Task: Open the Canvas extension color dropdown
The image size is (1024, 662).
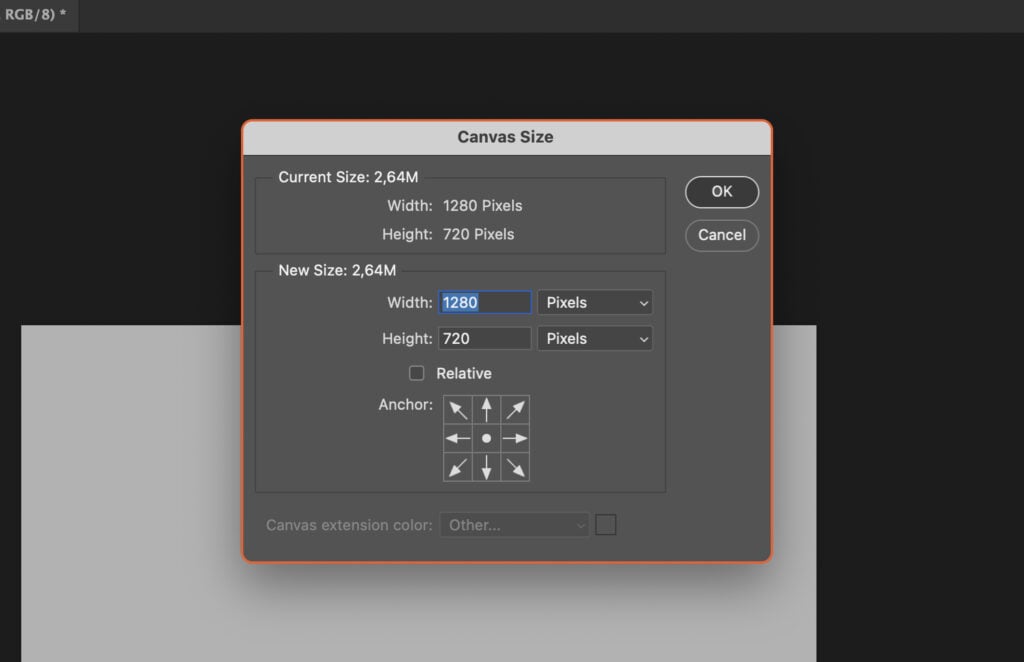Action: click(x=514, y=524)
